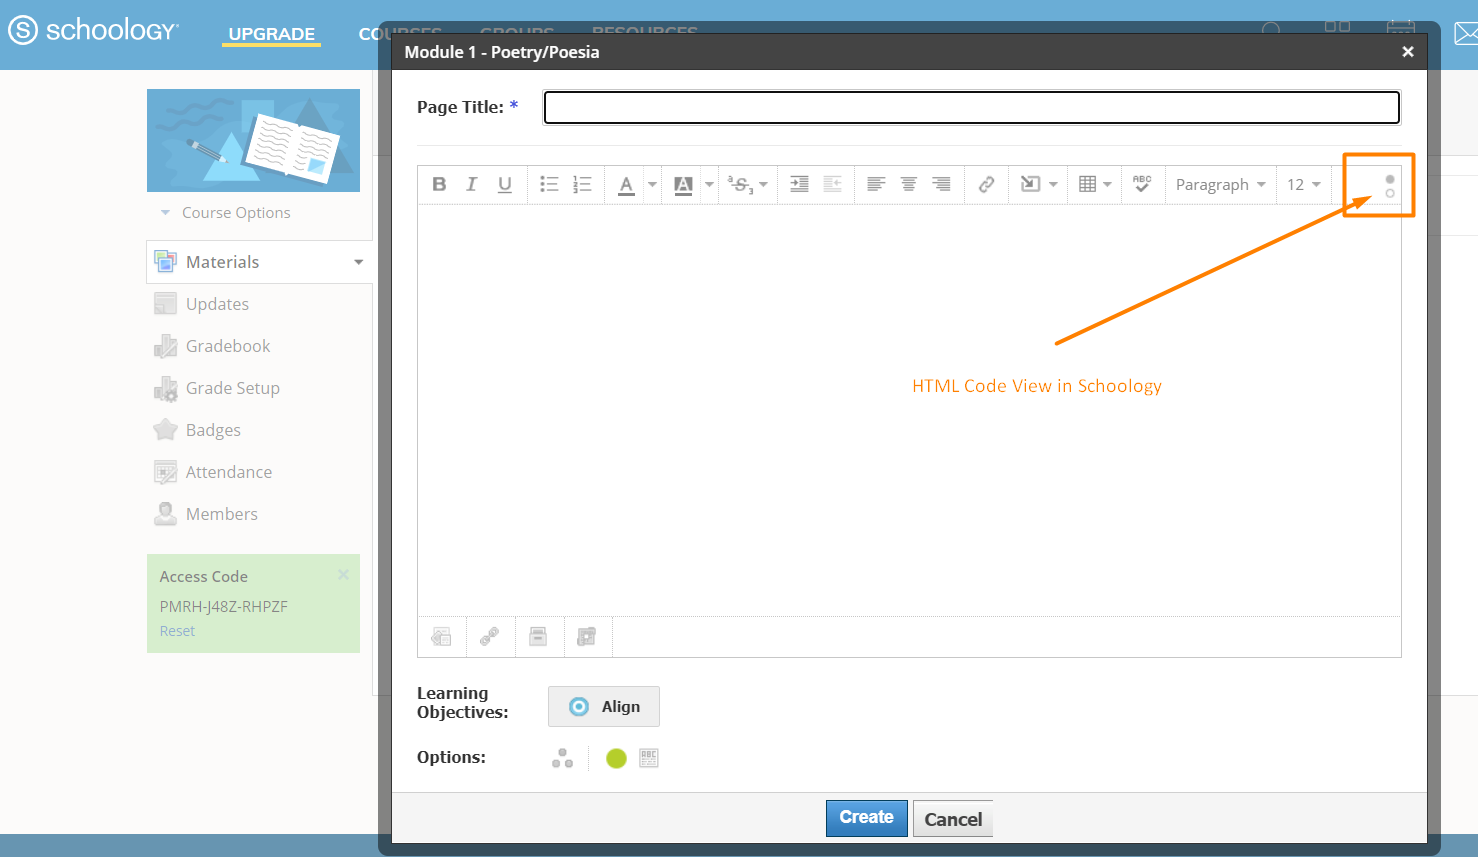The height and width of the screenshot is (857, 1478).
Task: Expand the Materials dropdown arrow
Action: (359, 262)
